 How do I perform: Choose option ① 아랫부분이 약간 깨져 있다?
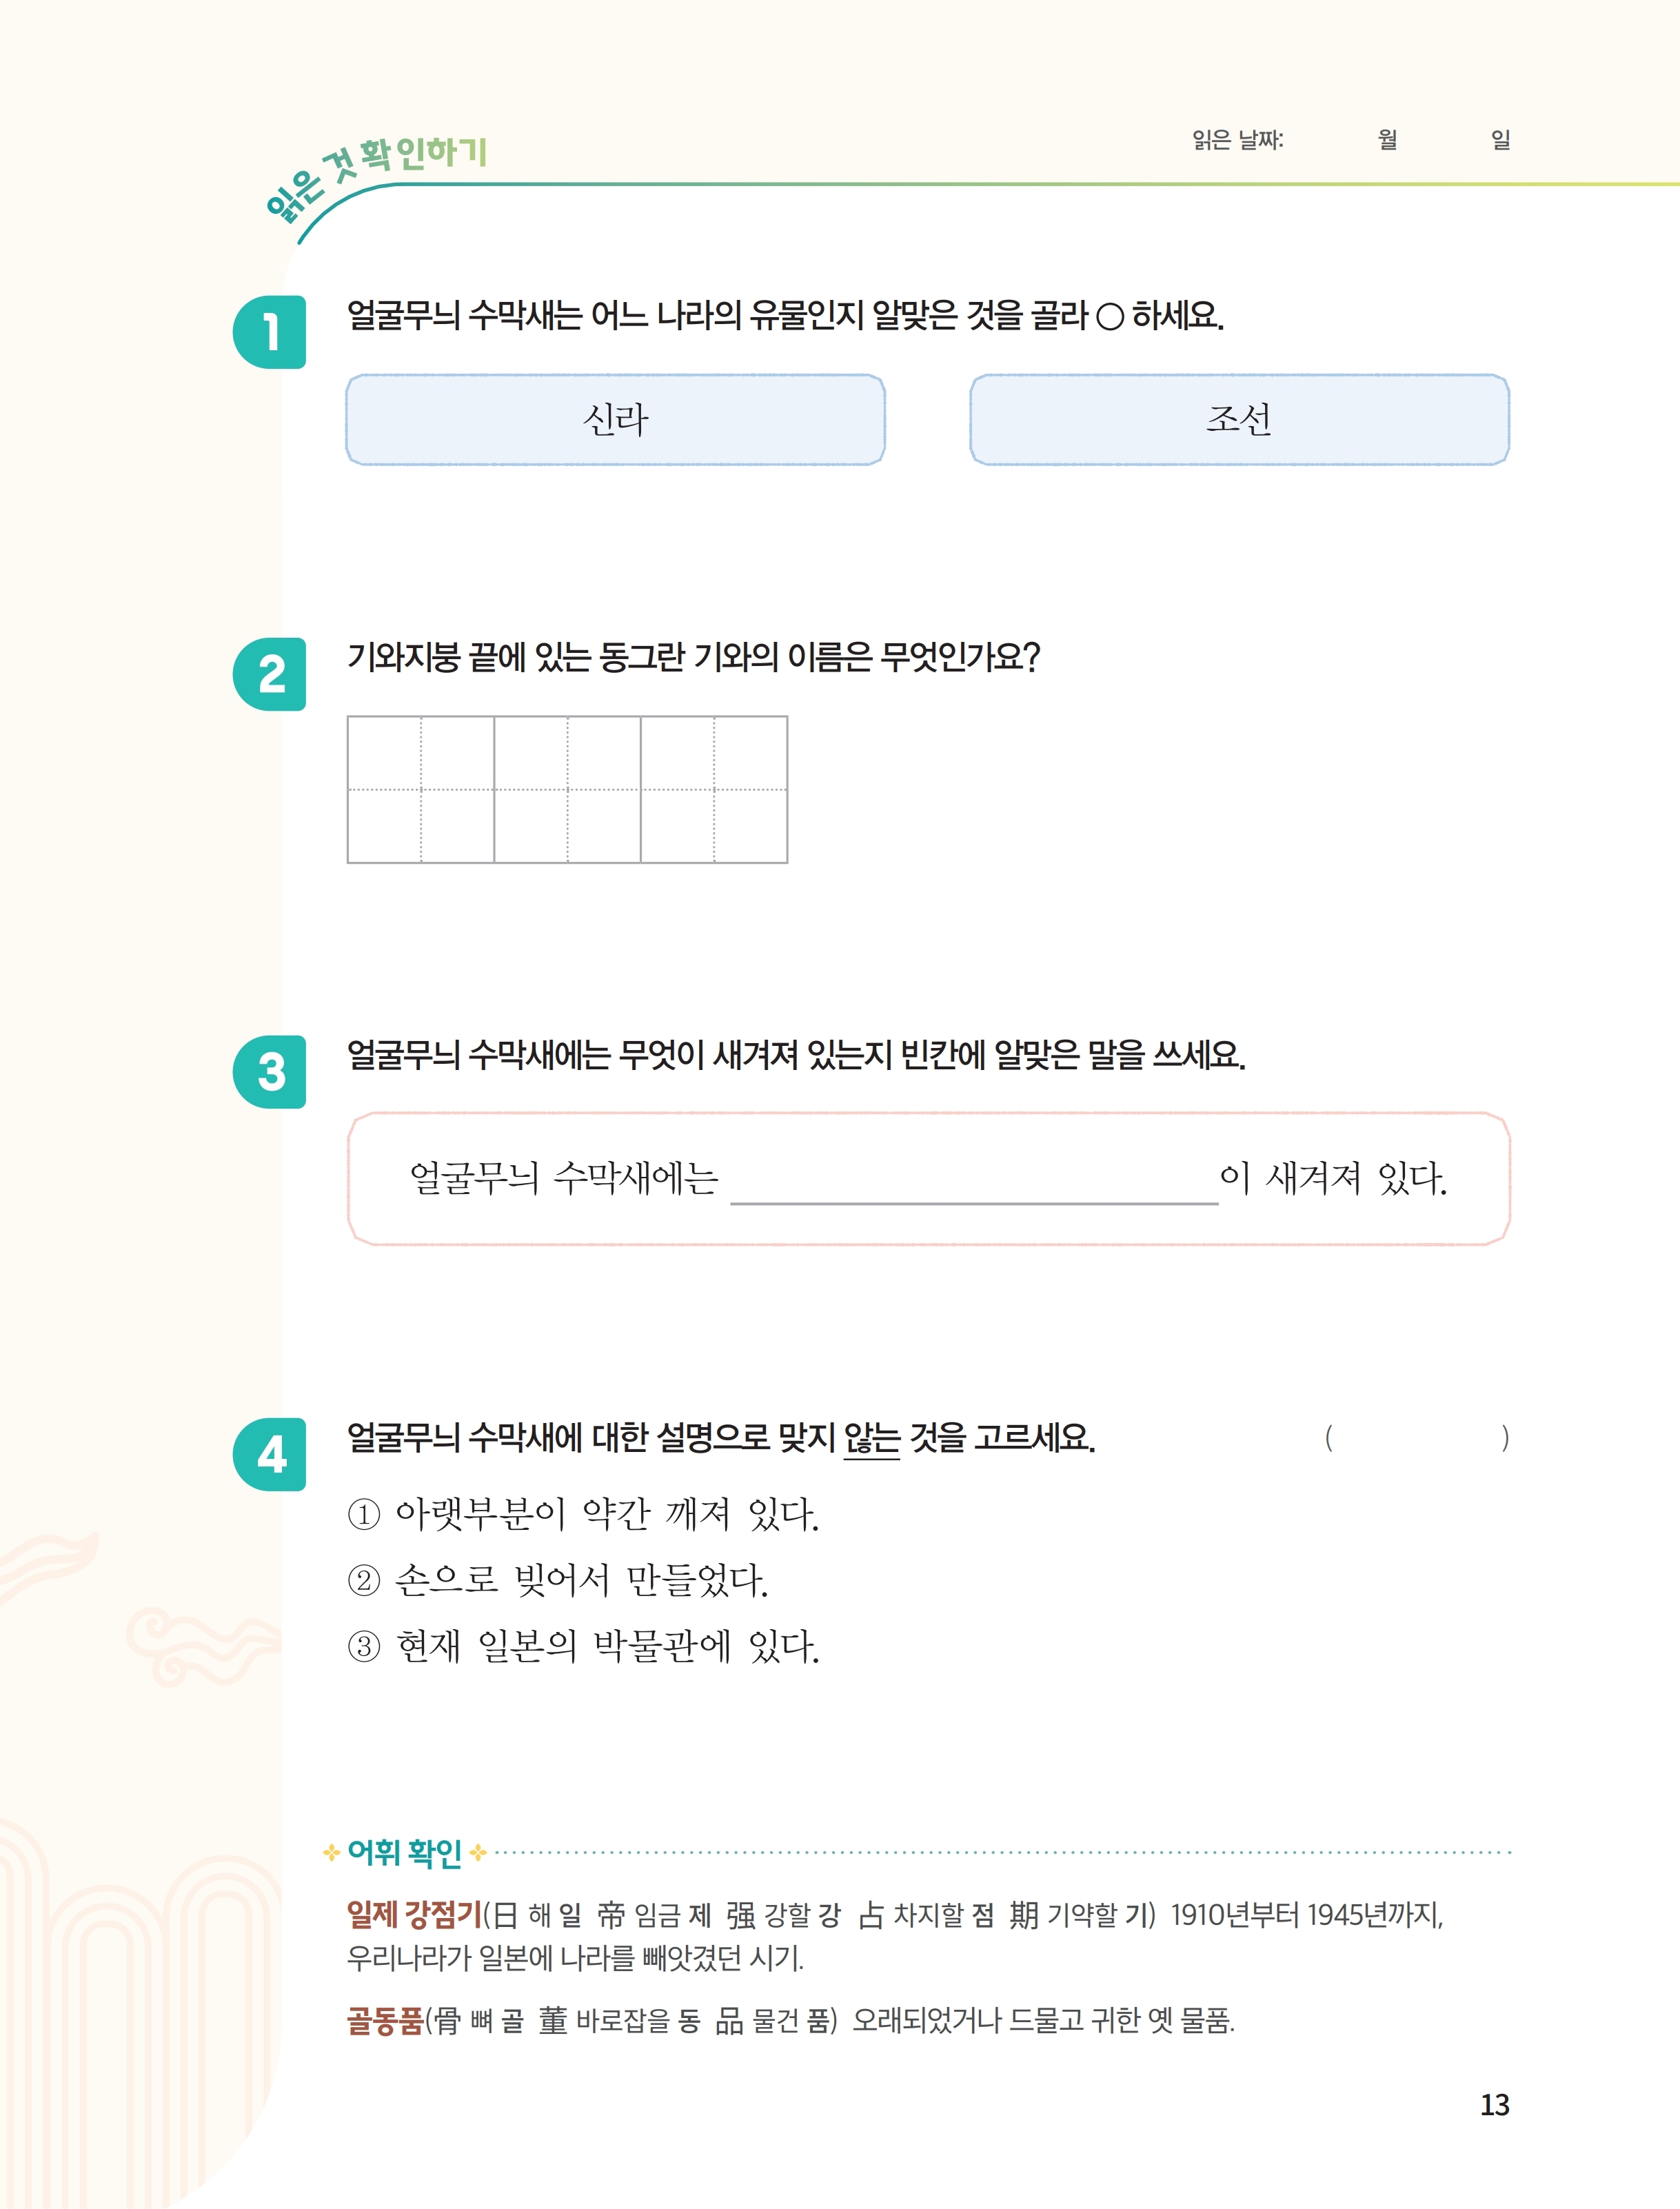583,1514
